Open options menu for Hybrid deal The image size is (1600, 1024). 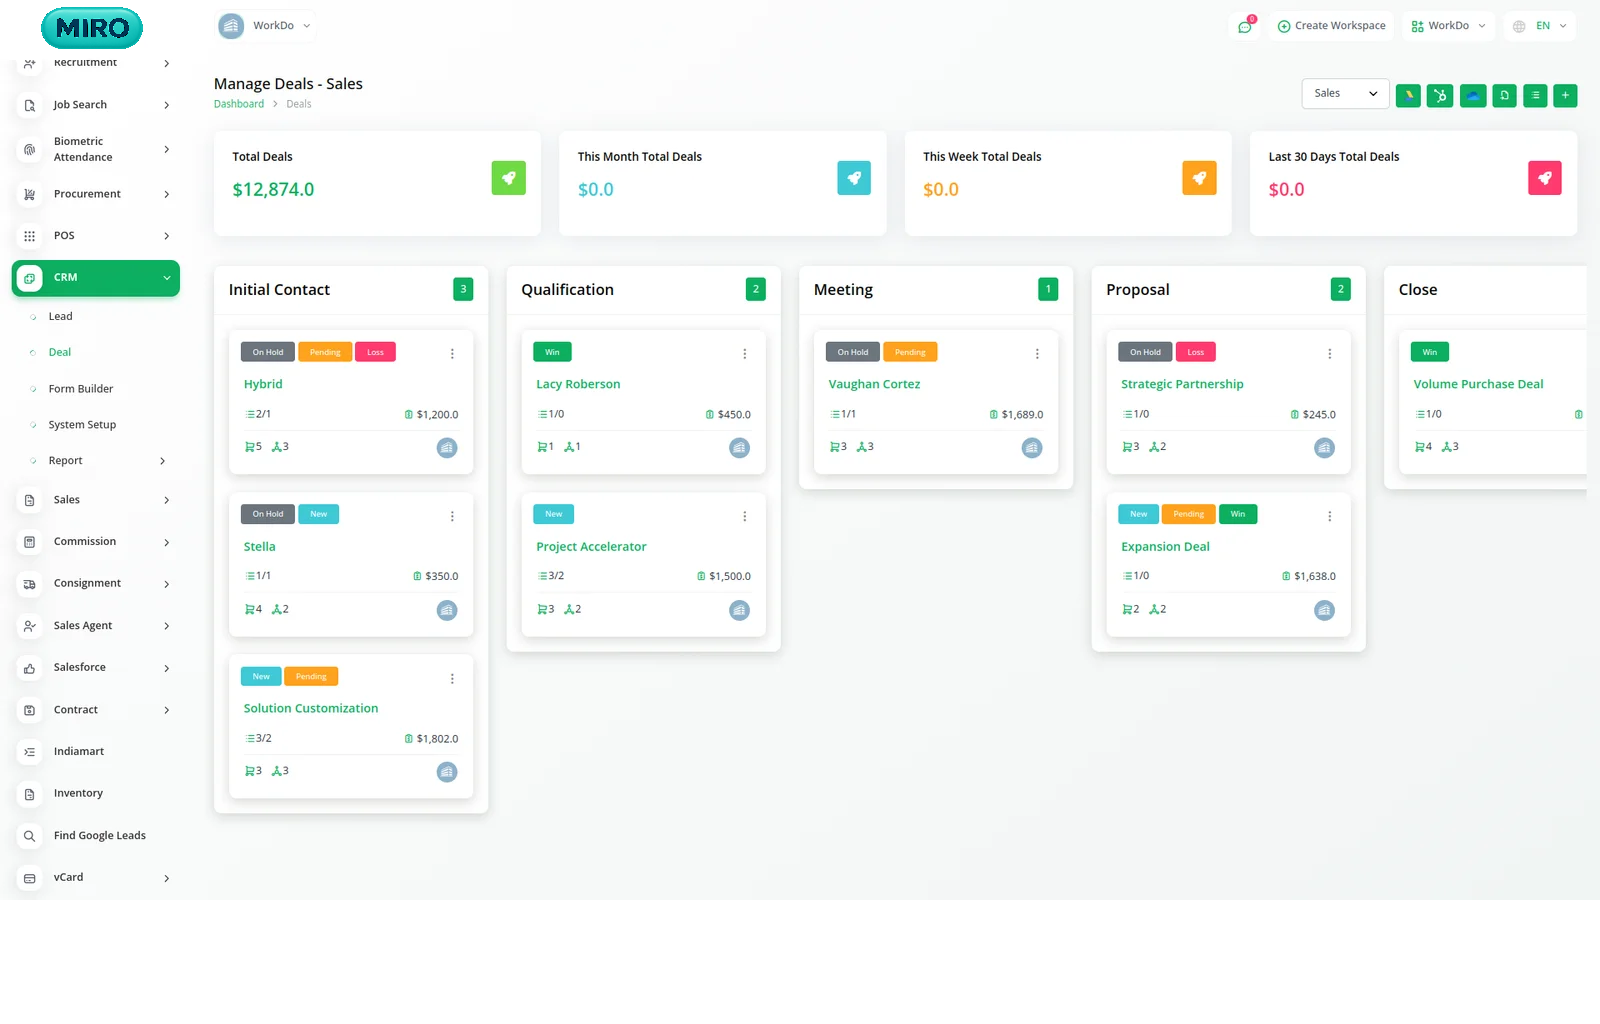click(452, 354)
